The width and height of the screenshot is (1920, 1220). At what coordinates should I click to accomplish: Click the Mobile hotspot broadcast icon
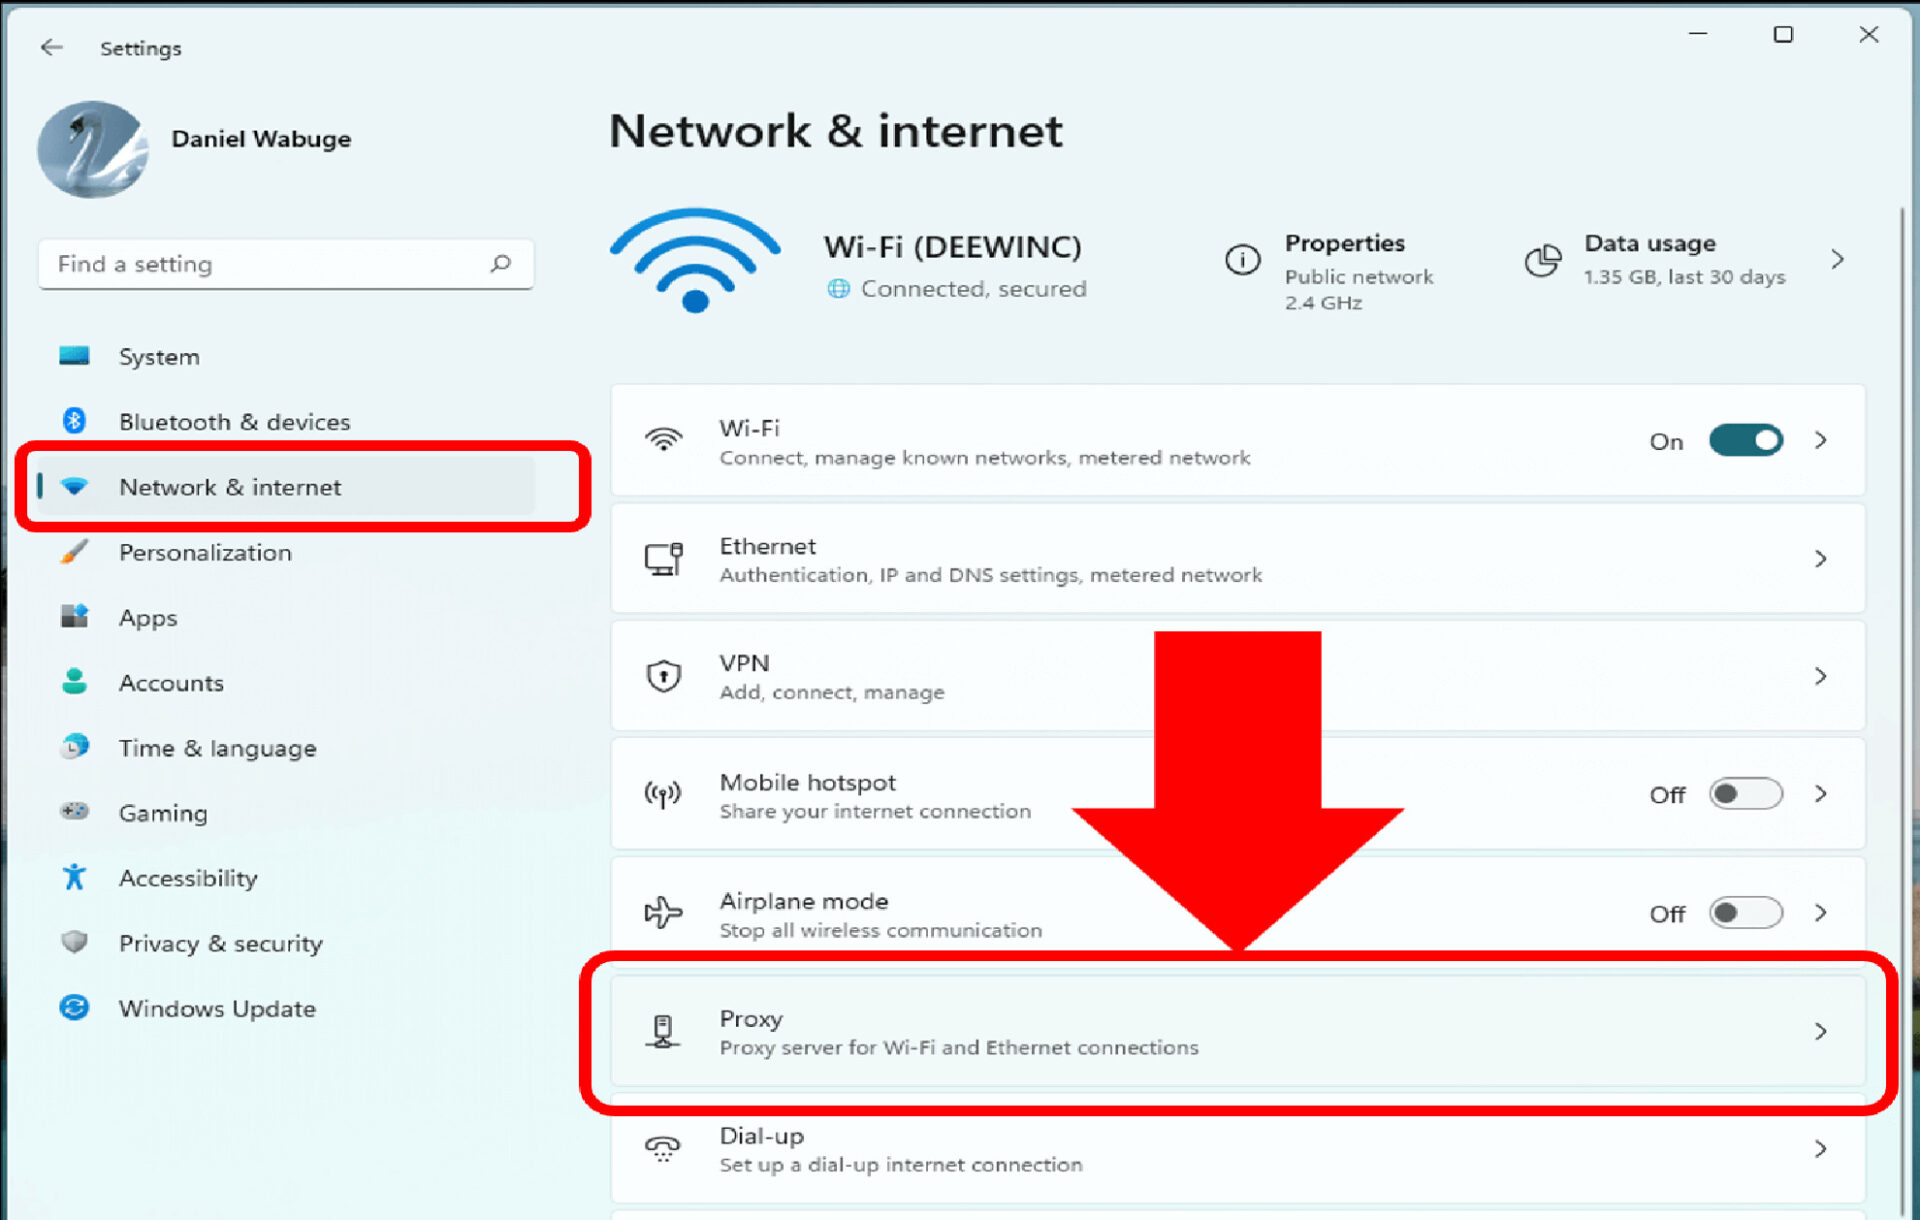pos(663,793)
